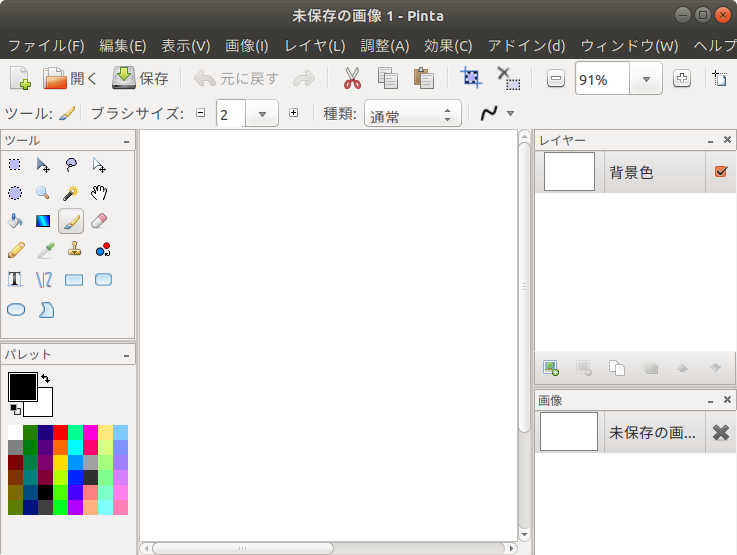
Task: Choose the Paint Bucket fill tool
Action: click(x=15, y=221)
